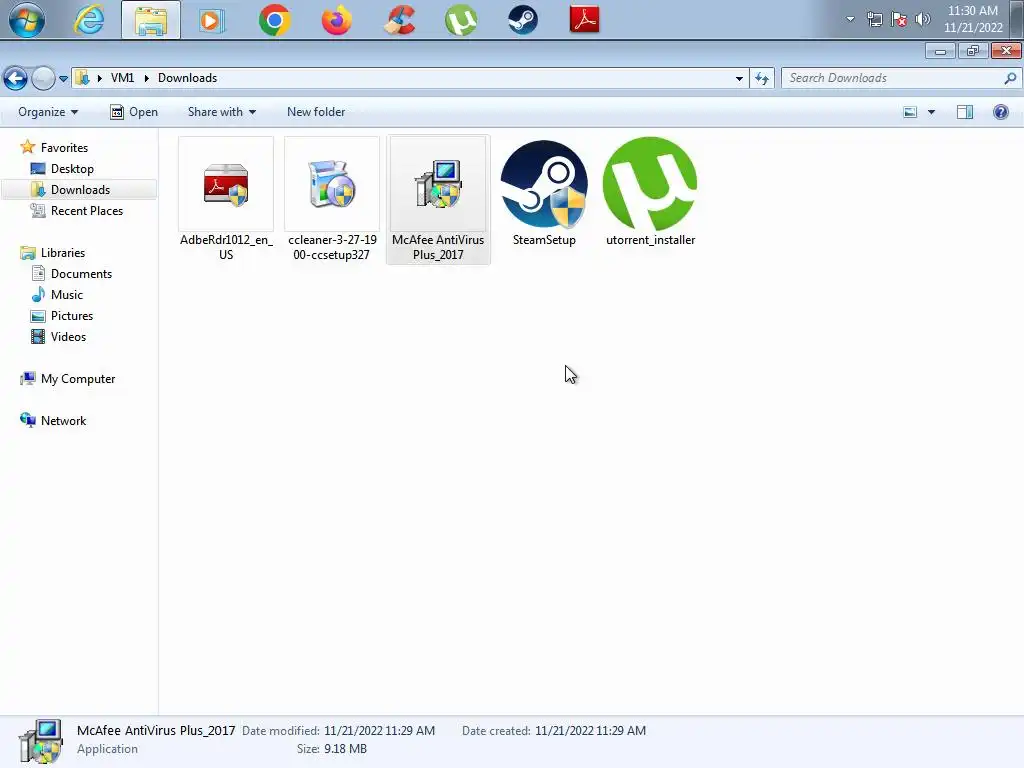
Task: Minimize the Explorer window
Action: click(940, 51)
